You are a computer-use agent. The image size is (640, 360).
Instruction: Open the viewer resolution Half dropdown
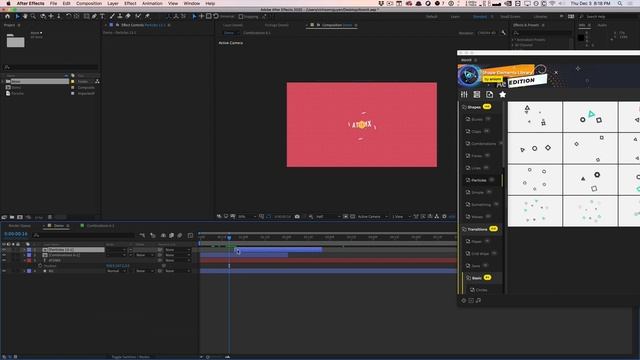pos(328,217)
